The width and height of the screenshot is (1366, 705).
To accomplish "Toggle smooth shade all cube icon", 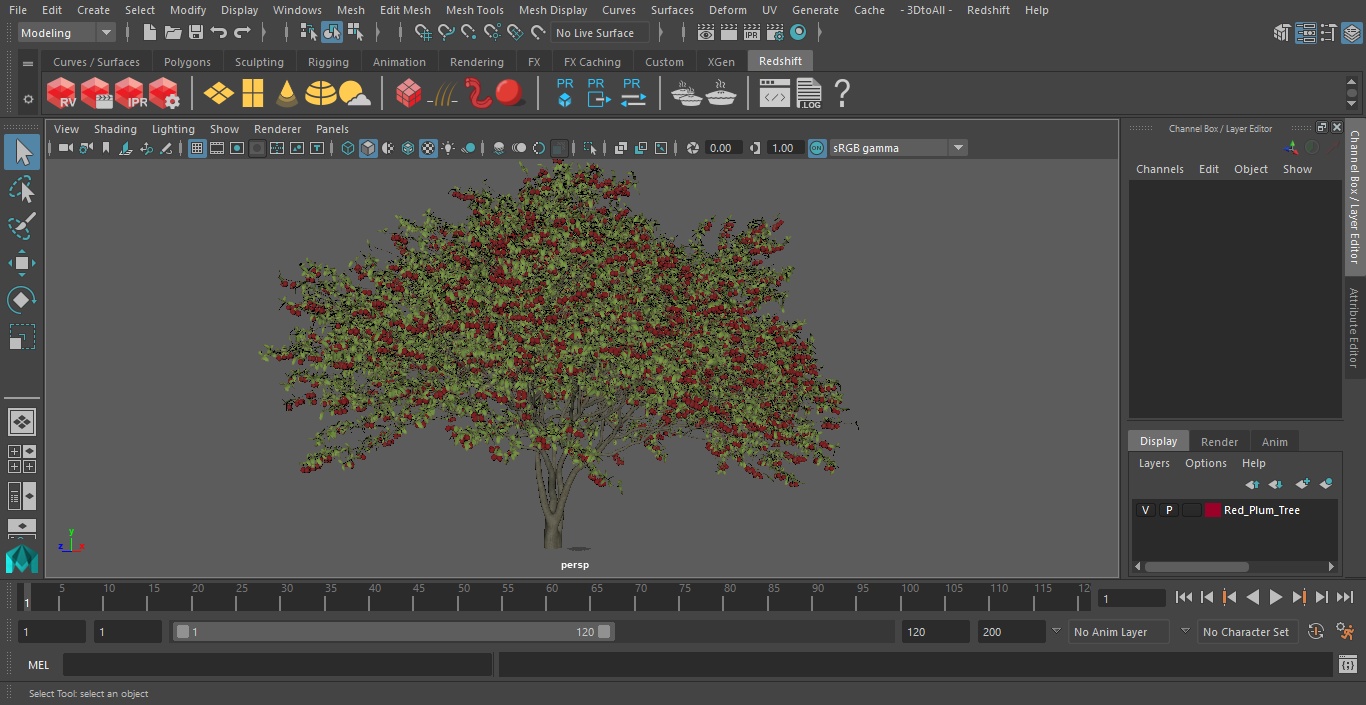I will point(368,148).
